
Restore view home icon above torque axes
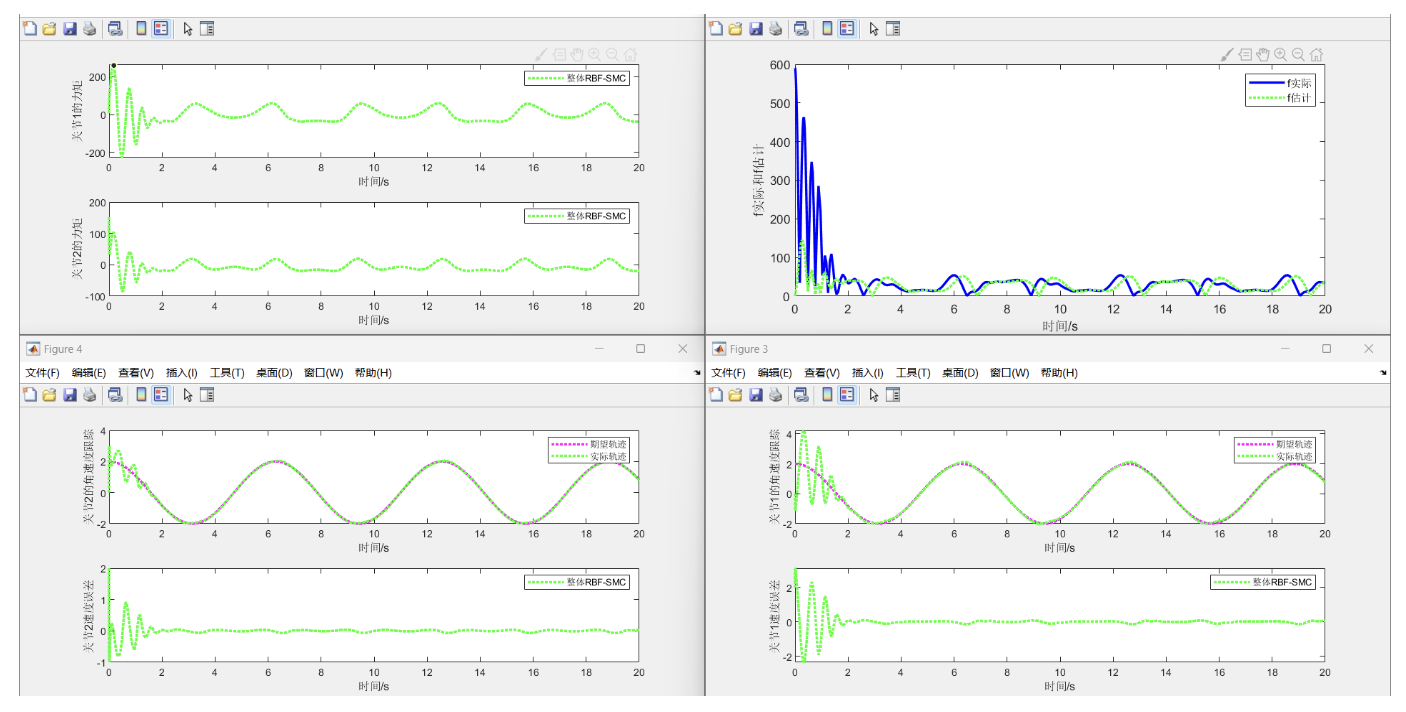click(x=631, y=55)
